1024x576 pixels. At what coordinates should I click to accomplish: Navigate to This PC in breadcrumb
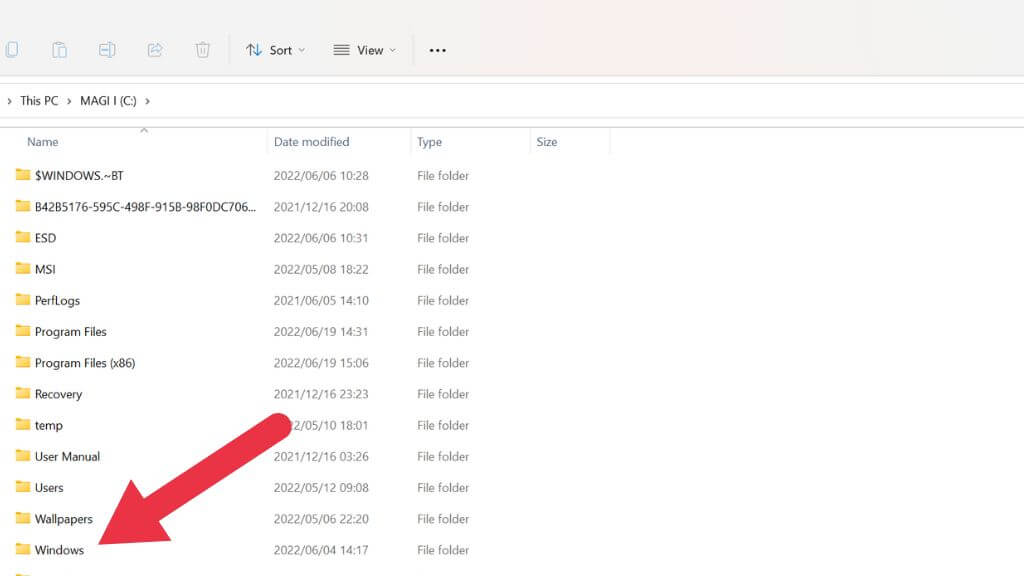tap(39, 101)
